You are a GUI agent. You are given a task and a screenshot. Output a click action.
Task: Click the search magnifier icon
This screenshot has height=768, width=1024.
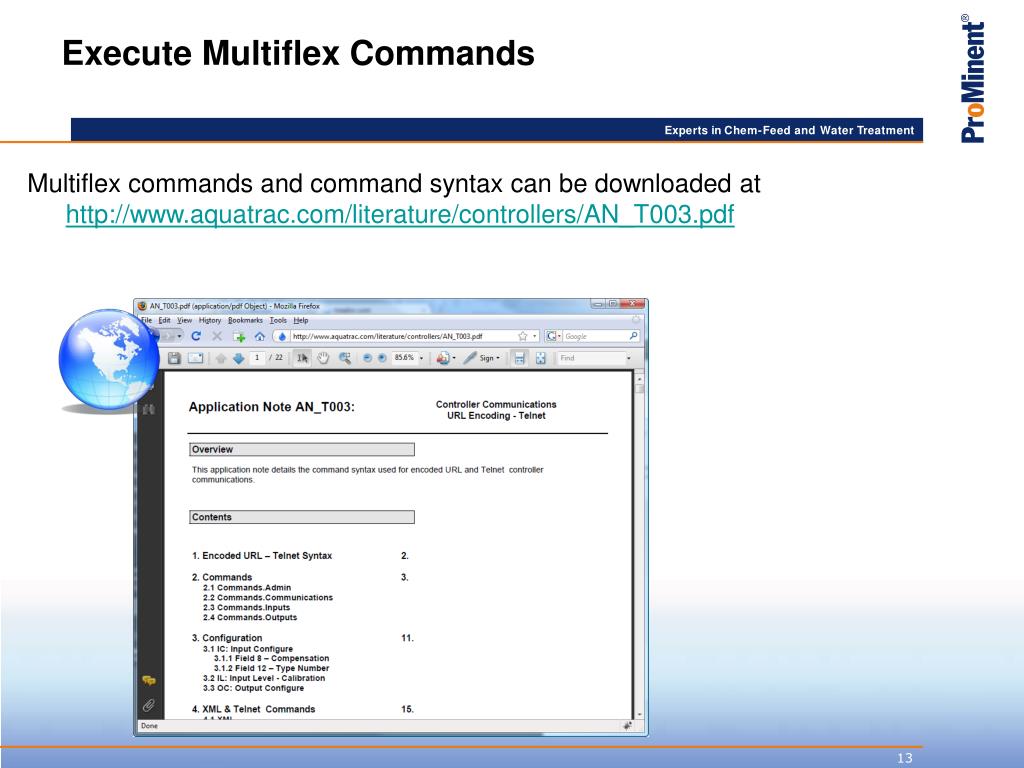[633, 336]
